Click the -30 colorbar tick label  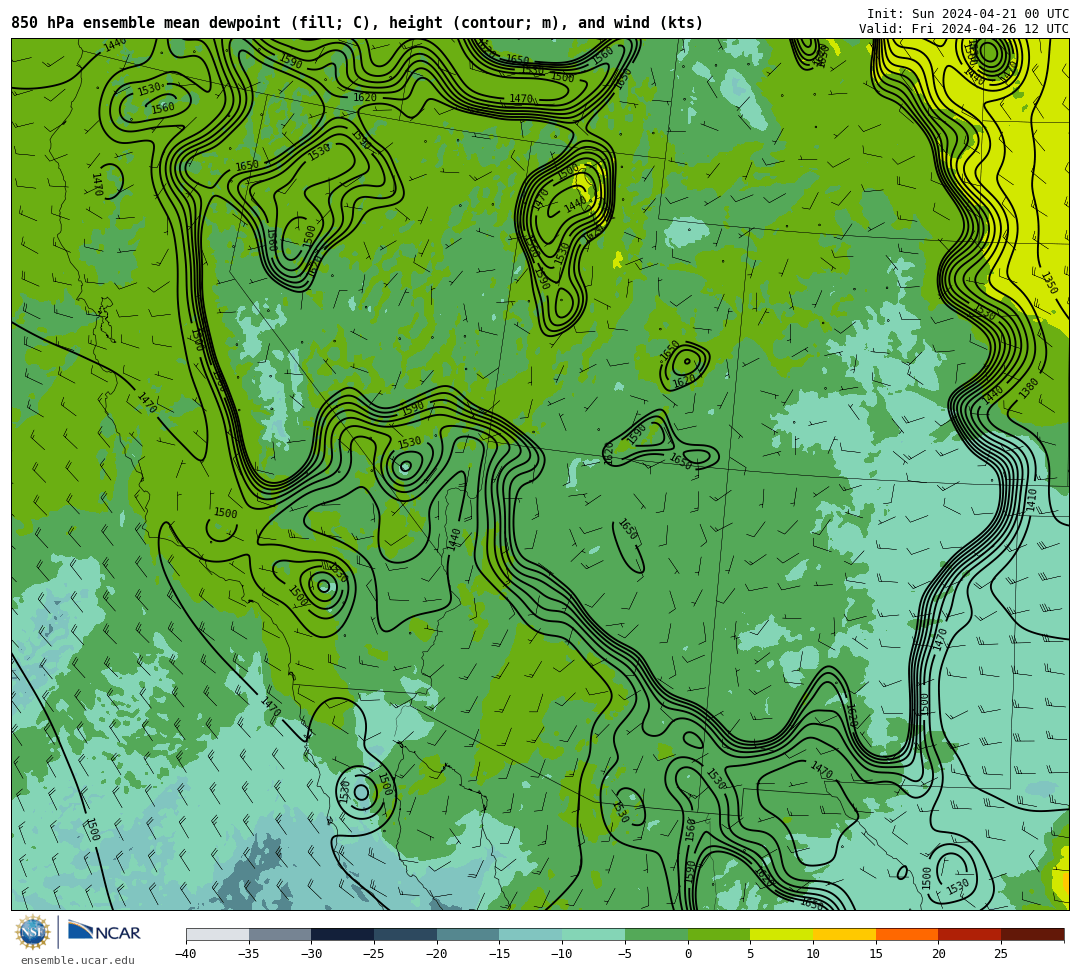click(311, 954)
